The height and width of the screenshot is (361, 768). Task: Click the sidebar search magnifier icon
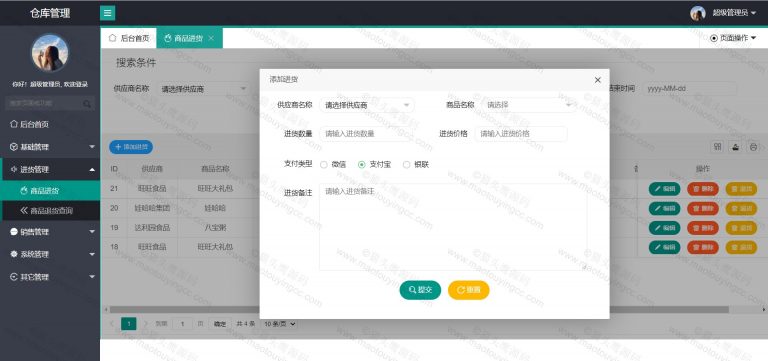pyautogui.click(x=87, y=104)
